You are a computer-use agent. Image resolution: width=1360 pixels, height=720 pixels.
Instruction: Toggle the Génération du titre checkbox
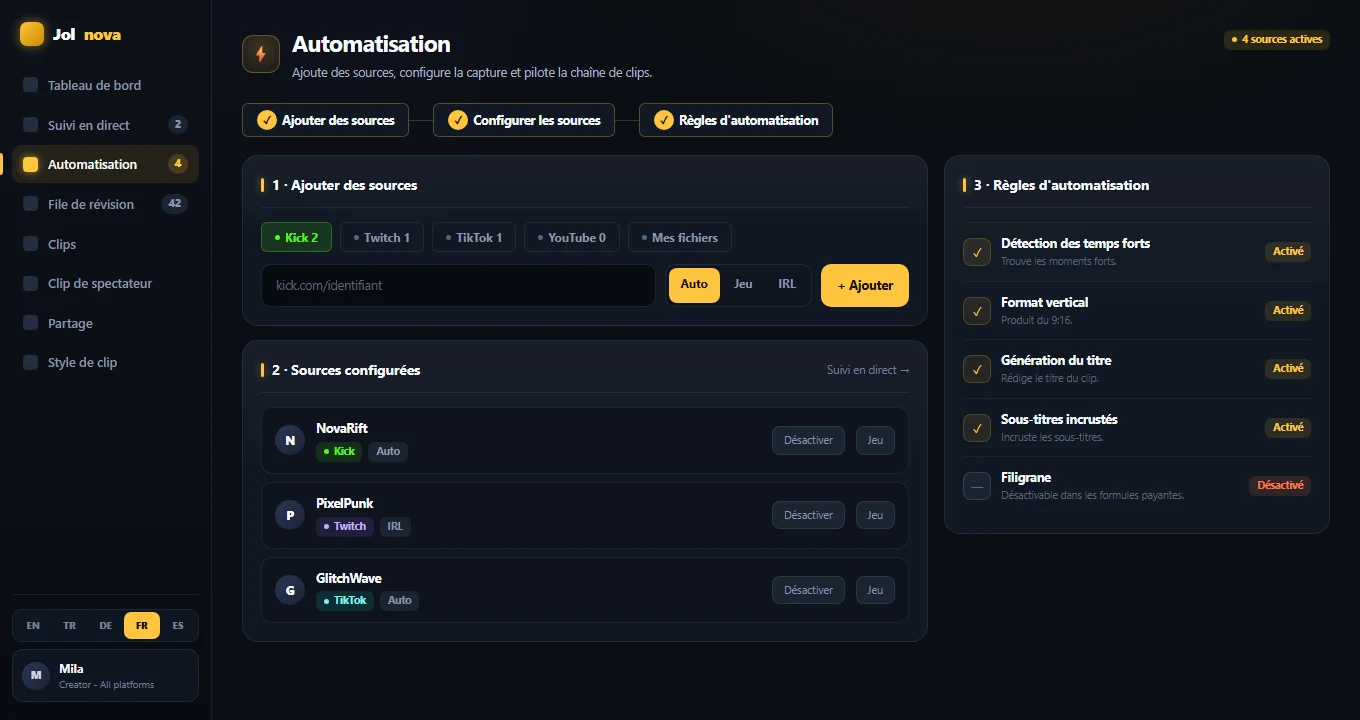pos(977,369)
